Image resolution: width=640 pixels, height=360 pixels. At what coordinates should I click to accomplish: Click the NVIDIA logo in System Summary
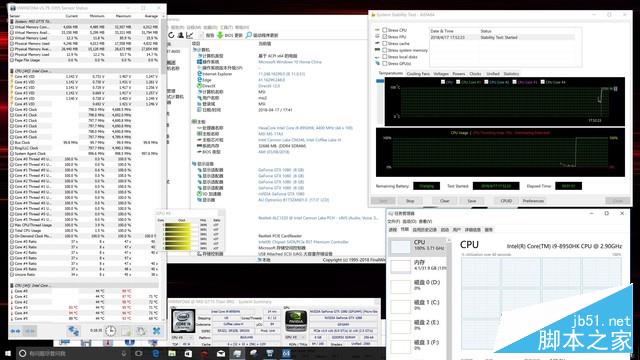(296, 321)
